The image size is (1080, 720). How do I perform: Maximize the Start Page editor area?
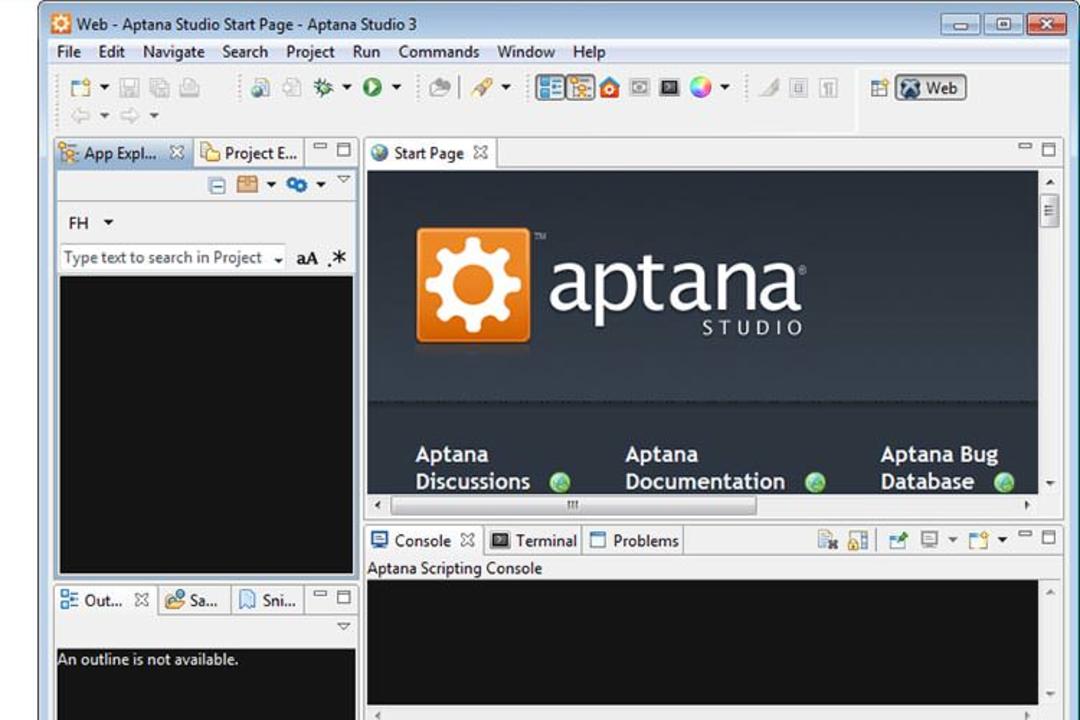point(1049,150)
